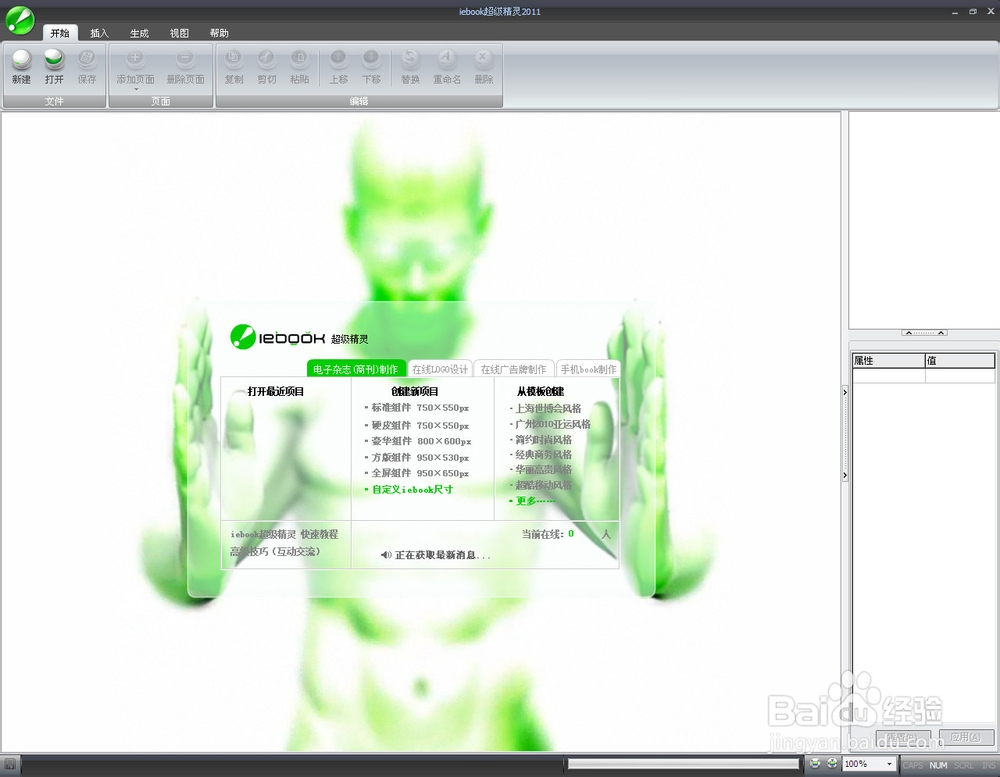1000x777 pixels.
Task: Click the 属性 column header
Action: pyautogui.click(x=888, y=360)
